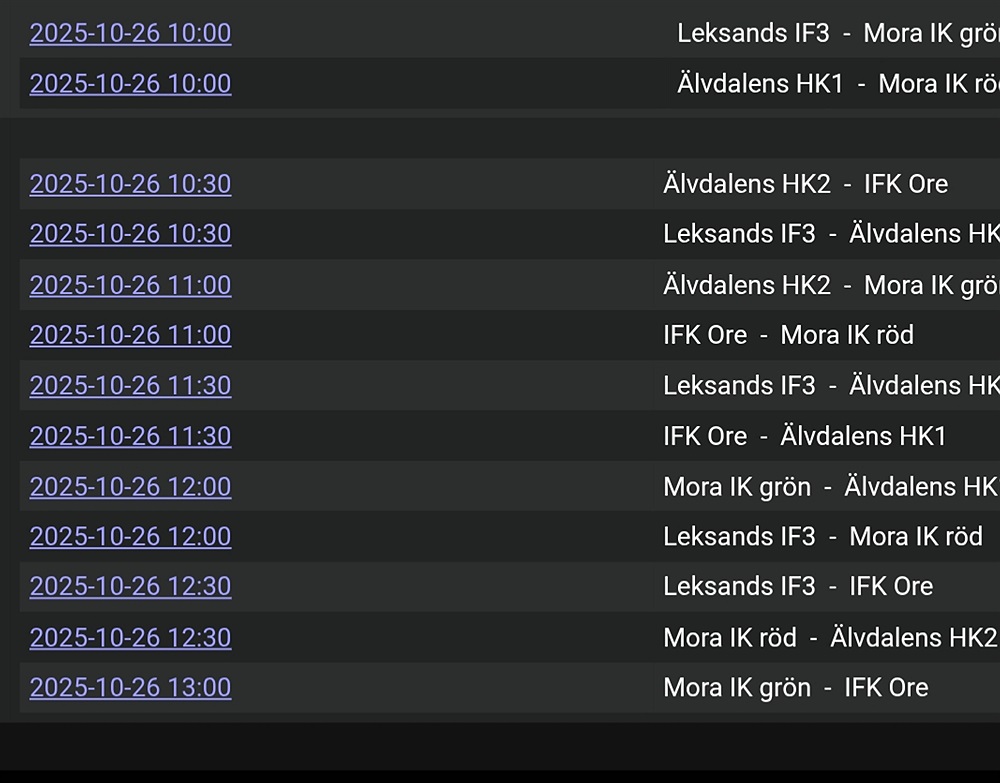Click 12:30 date link for Leksands IF3 – IFK Ore
The width and height of the screenshot is (1000, 783).
point(130,587)
